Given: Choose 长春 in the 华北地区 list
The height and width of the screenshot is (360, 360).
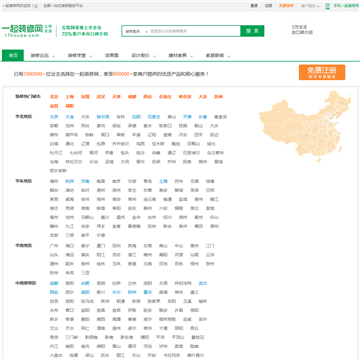Looking at the screenshot, I should [203, 117].
